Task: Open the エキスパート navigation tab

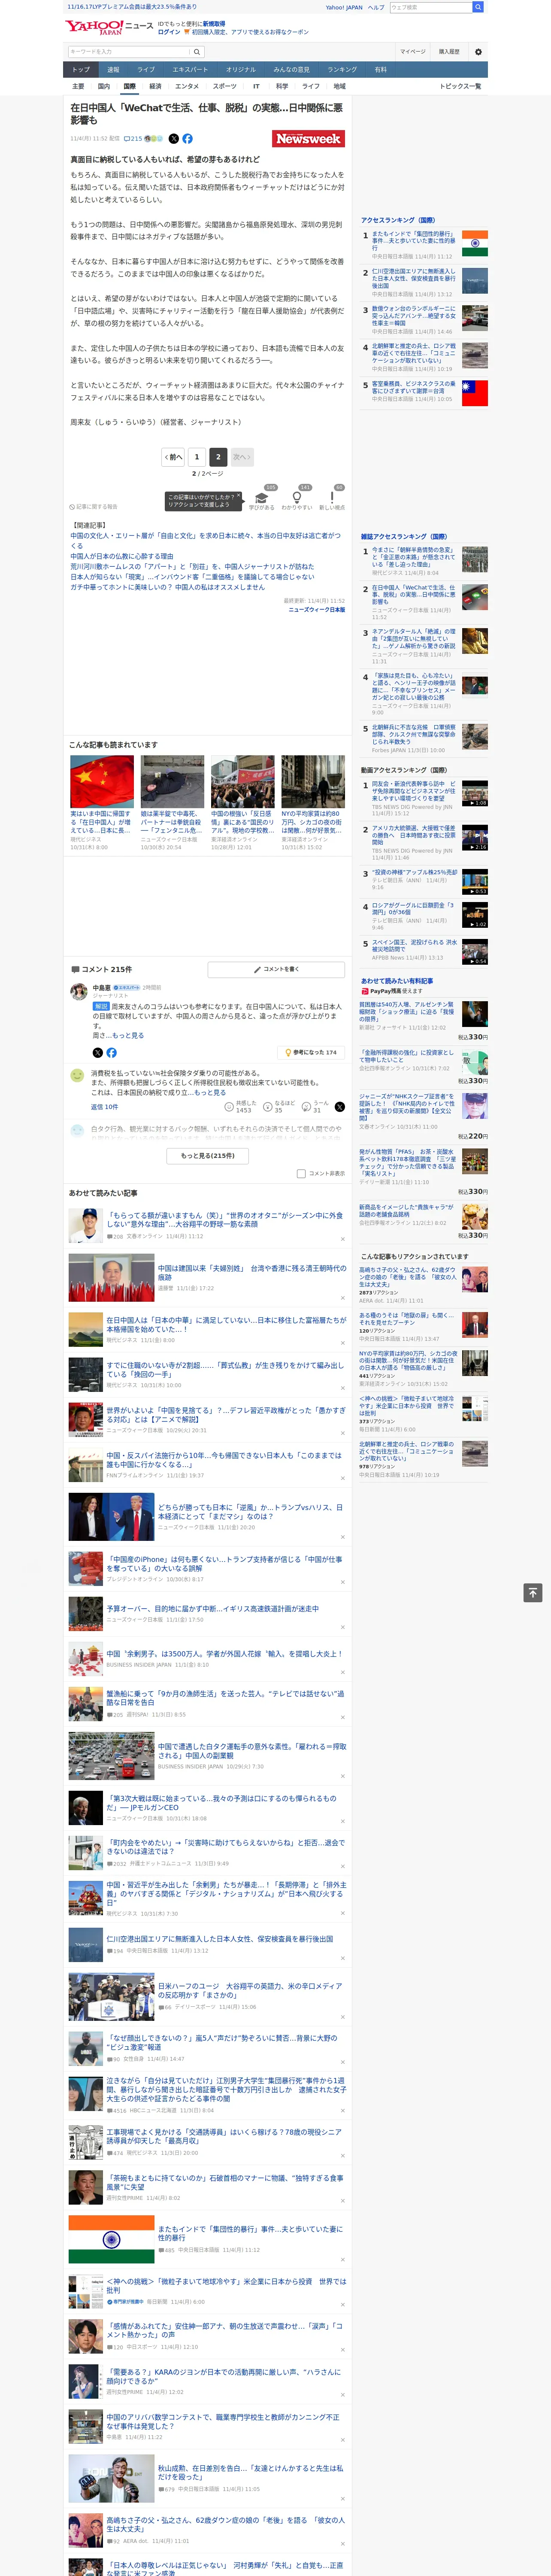Action: [190, 70]
